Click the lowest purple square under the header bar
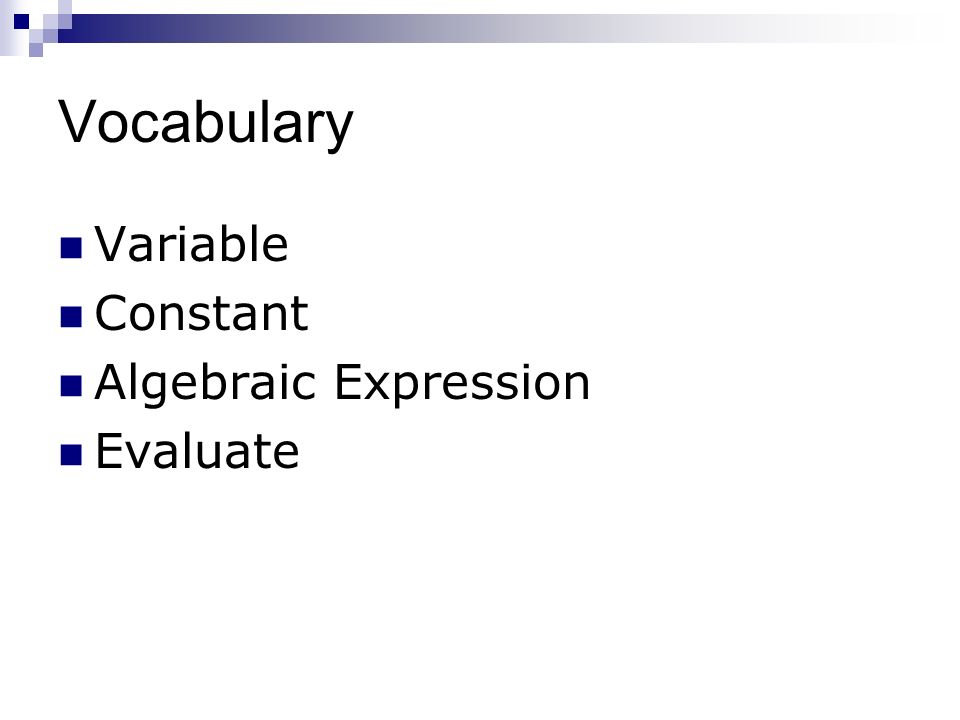 [36, 50]
